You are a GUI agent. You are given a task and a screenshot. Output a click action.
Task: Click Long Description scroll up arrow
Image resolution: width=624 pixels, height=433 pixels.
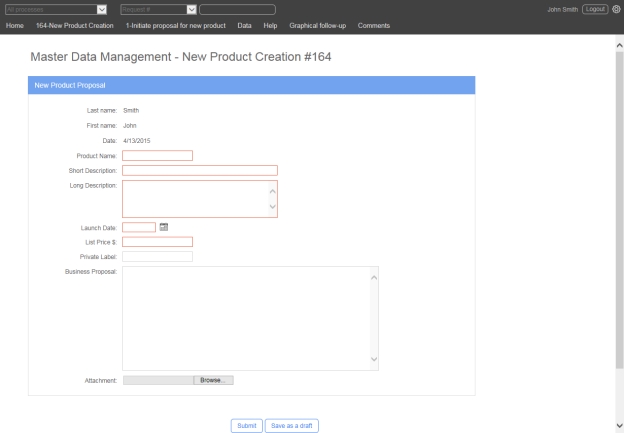click(x=272, y=190)
